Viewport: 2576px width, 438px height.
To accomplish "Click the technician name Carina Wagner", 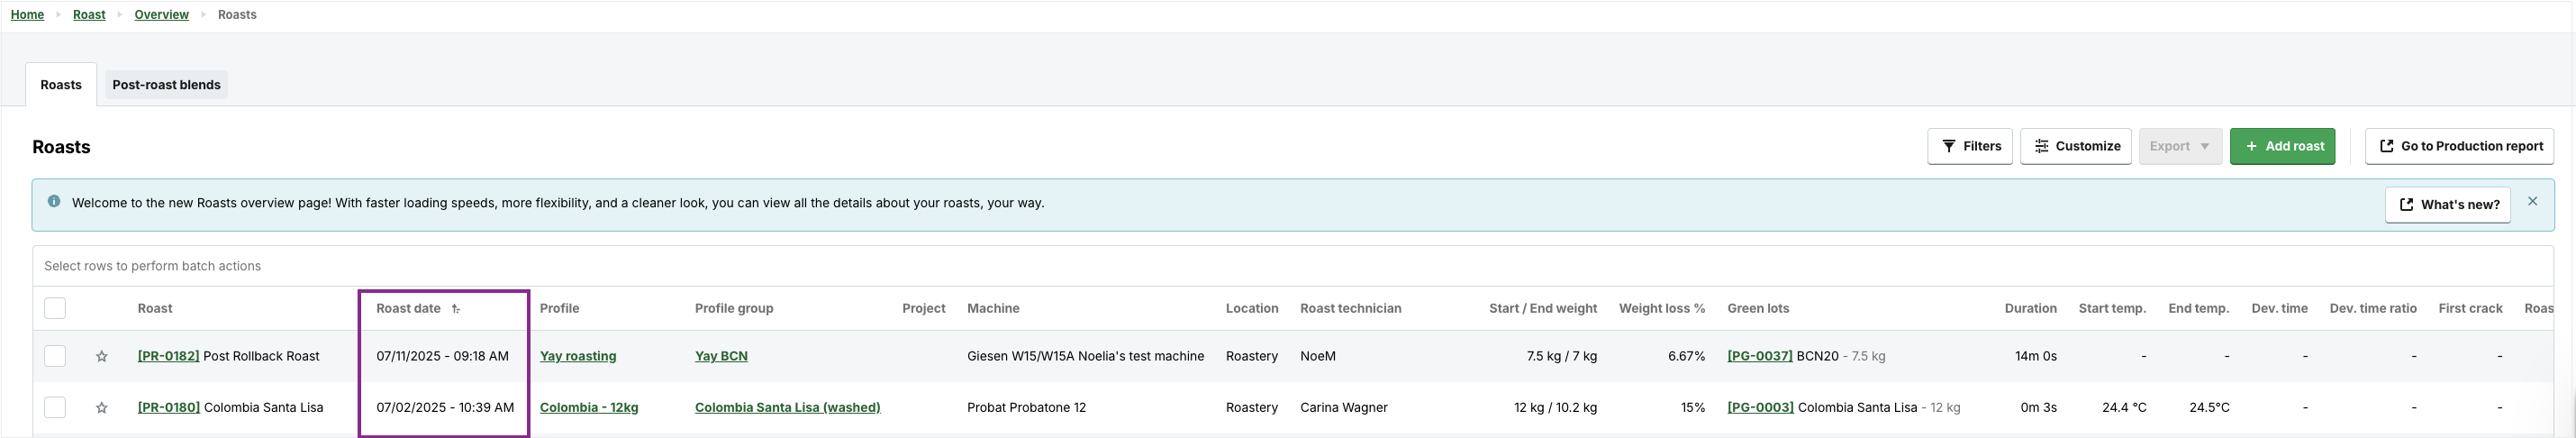I will point(1344,408).
